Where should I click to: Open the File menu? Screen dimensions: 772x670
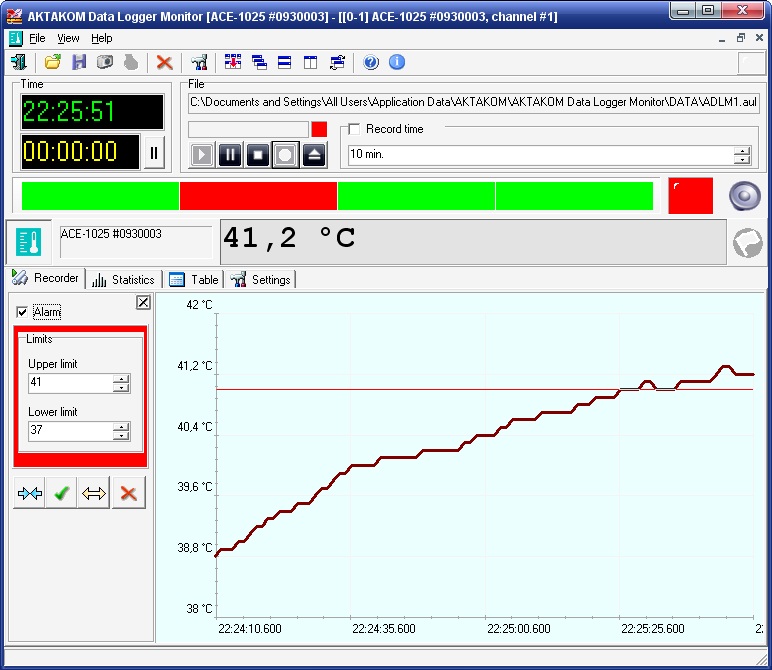pyautogui.click(x=37, y=38)
